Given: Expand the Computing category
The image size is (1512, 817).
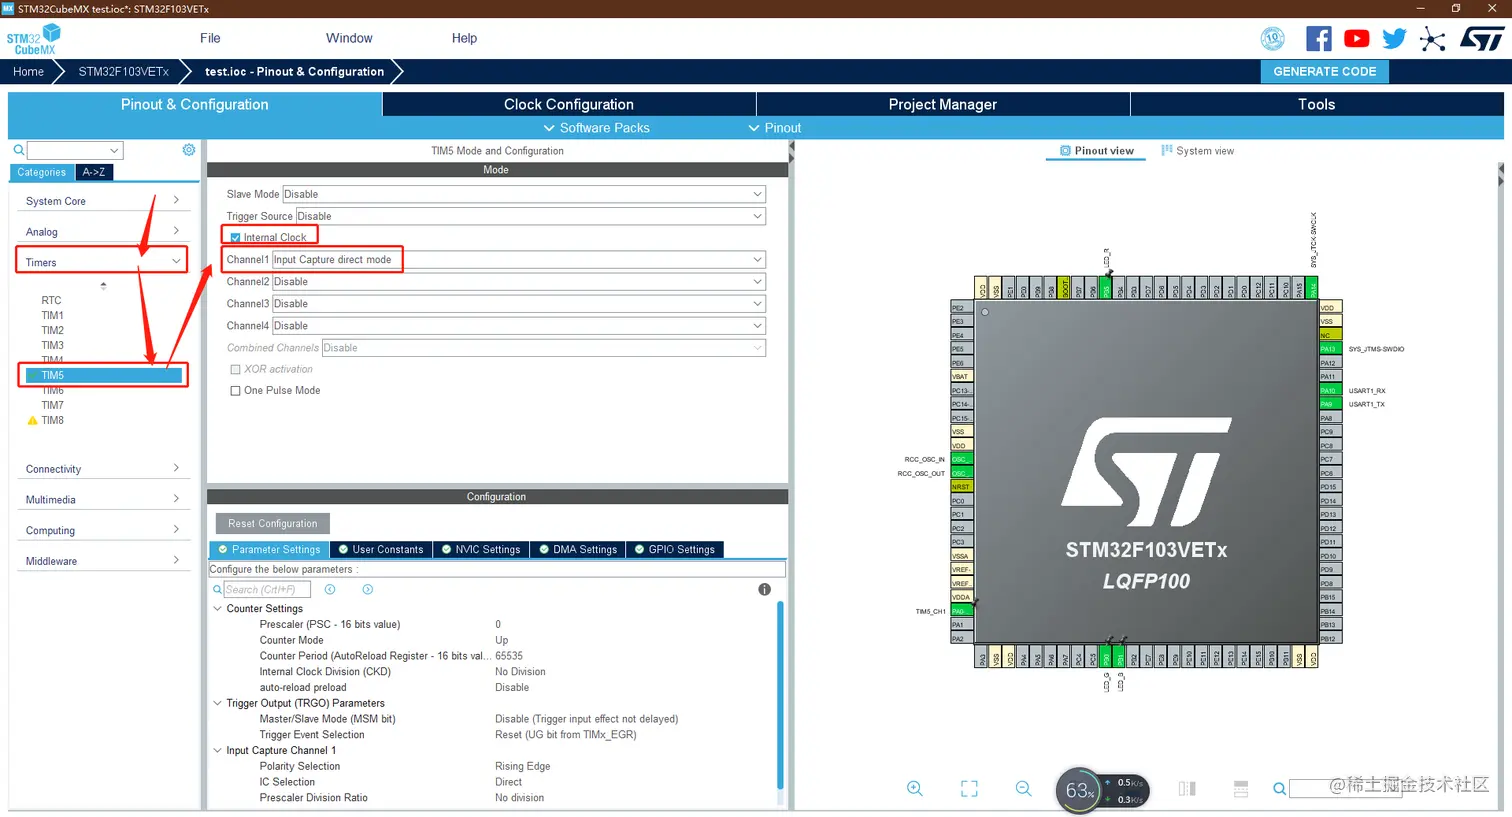Looking at the screenshot, I should 102,531.
